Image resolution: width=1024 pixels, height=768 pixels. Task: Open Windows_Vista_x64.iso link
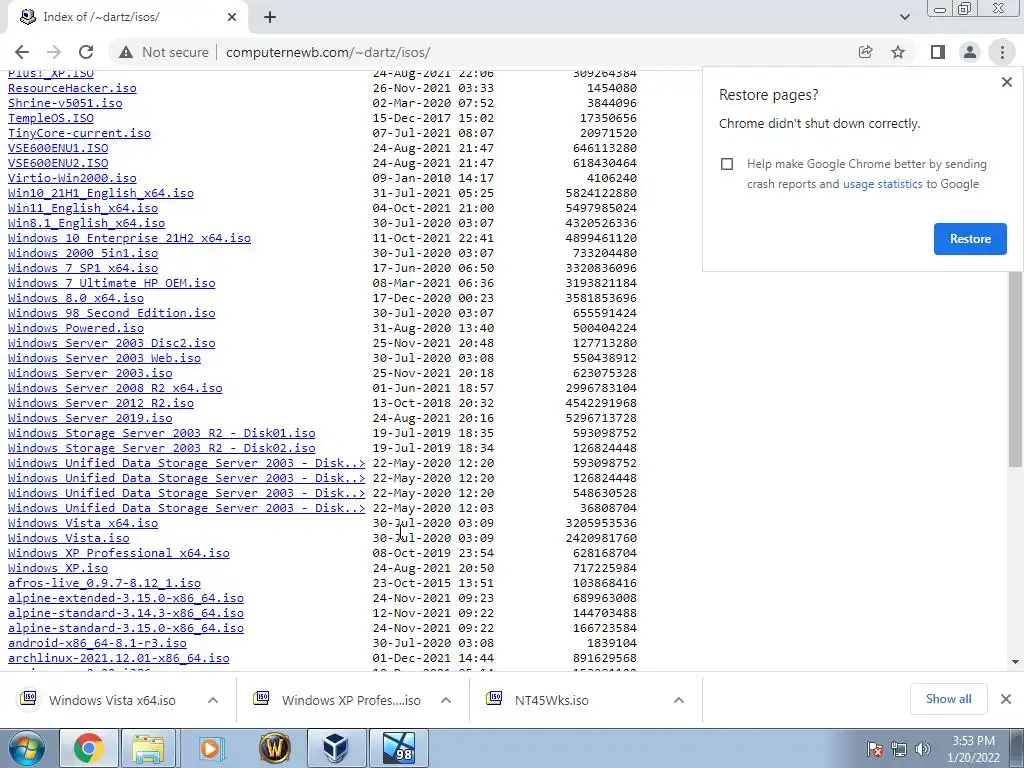tap(83, 523)
